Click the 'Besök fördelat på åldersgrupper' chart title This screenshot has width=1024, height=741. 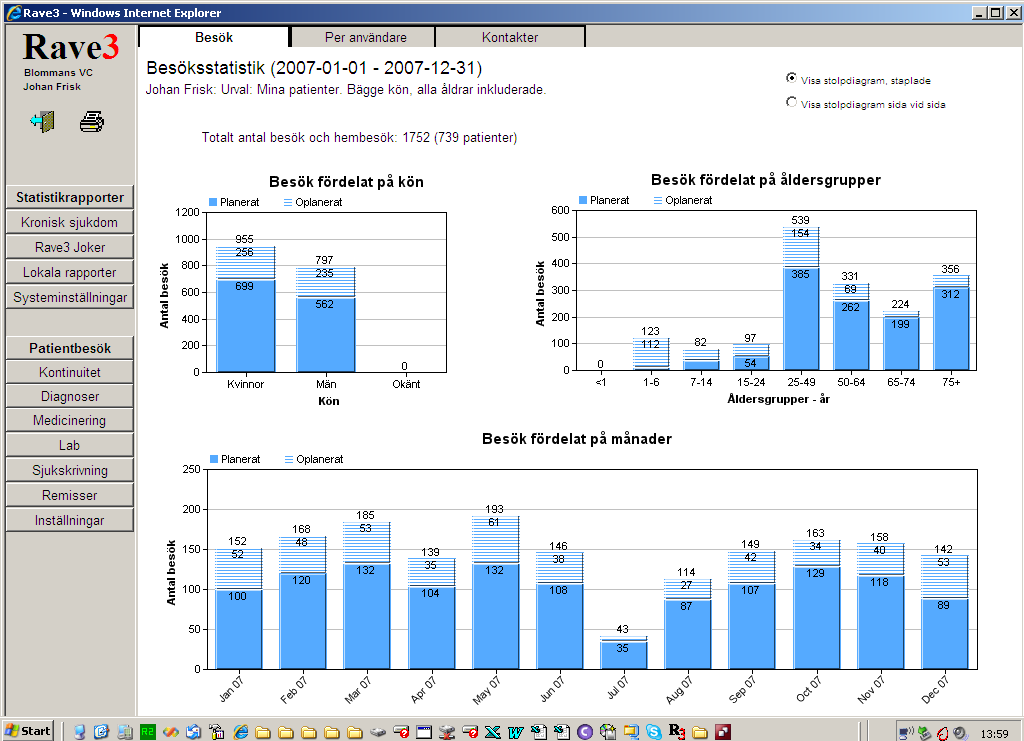click(765, 180)
